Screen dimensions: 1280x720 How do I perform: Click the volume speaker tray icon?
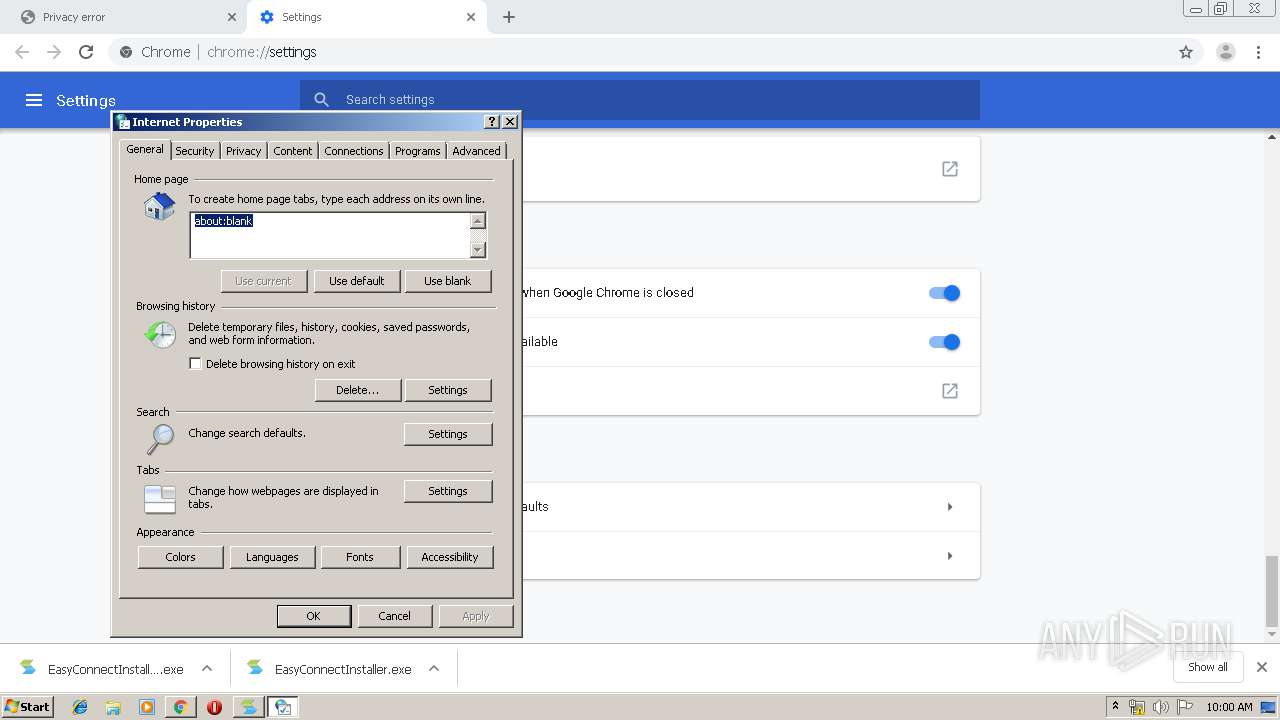[1160, 707]
